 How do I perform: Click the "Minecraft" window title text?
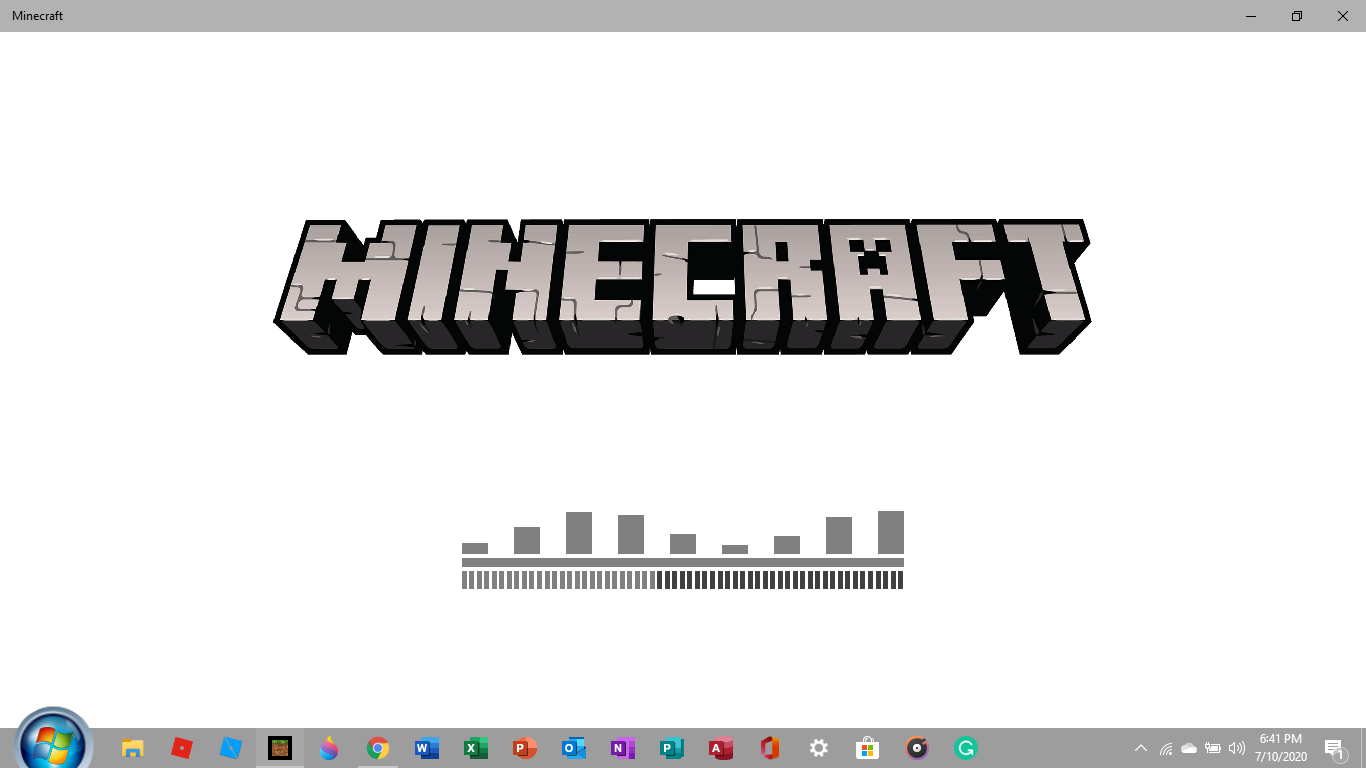tap(37, 16)
